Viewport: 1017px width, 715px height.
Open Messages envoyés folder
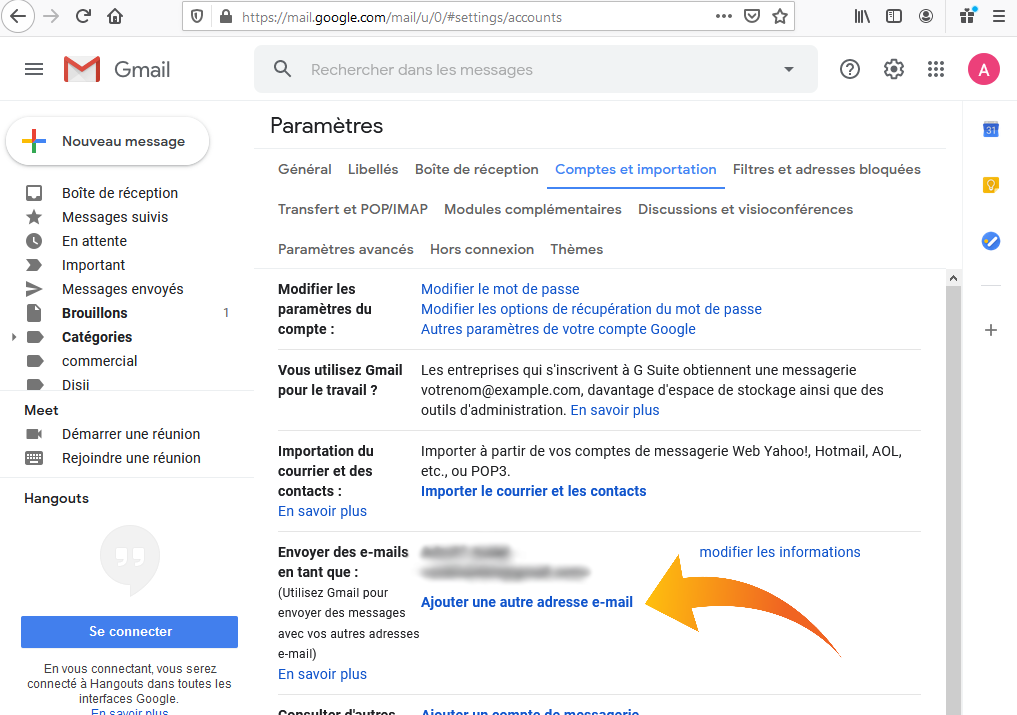(x=123, y=289)
